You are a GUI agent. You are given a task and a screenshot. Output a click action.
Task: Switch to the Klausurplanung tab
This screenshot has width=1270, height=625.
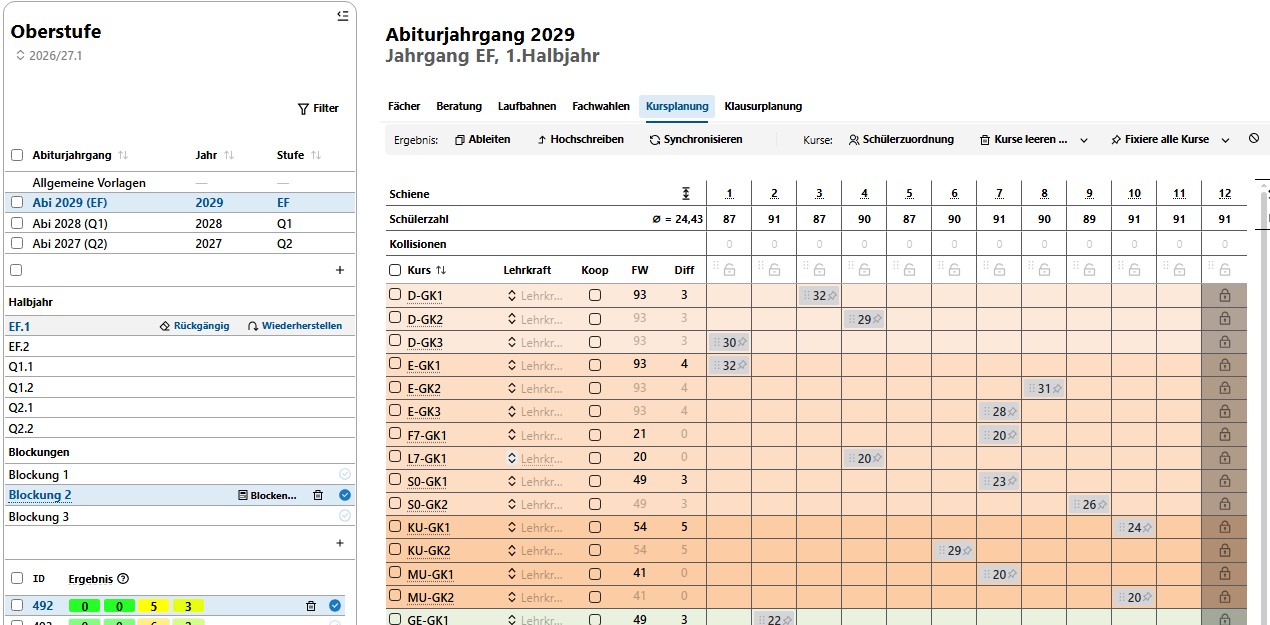[x=763, y=106]
